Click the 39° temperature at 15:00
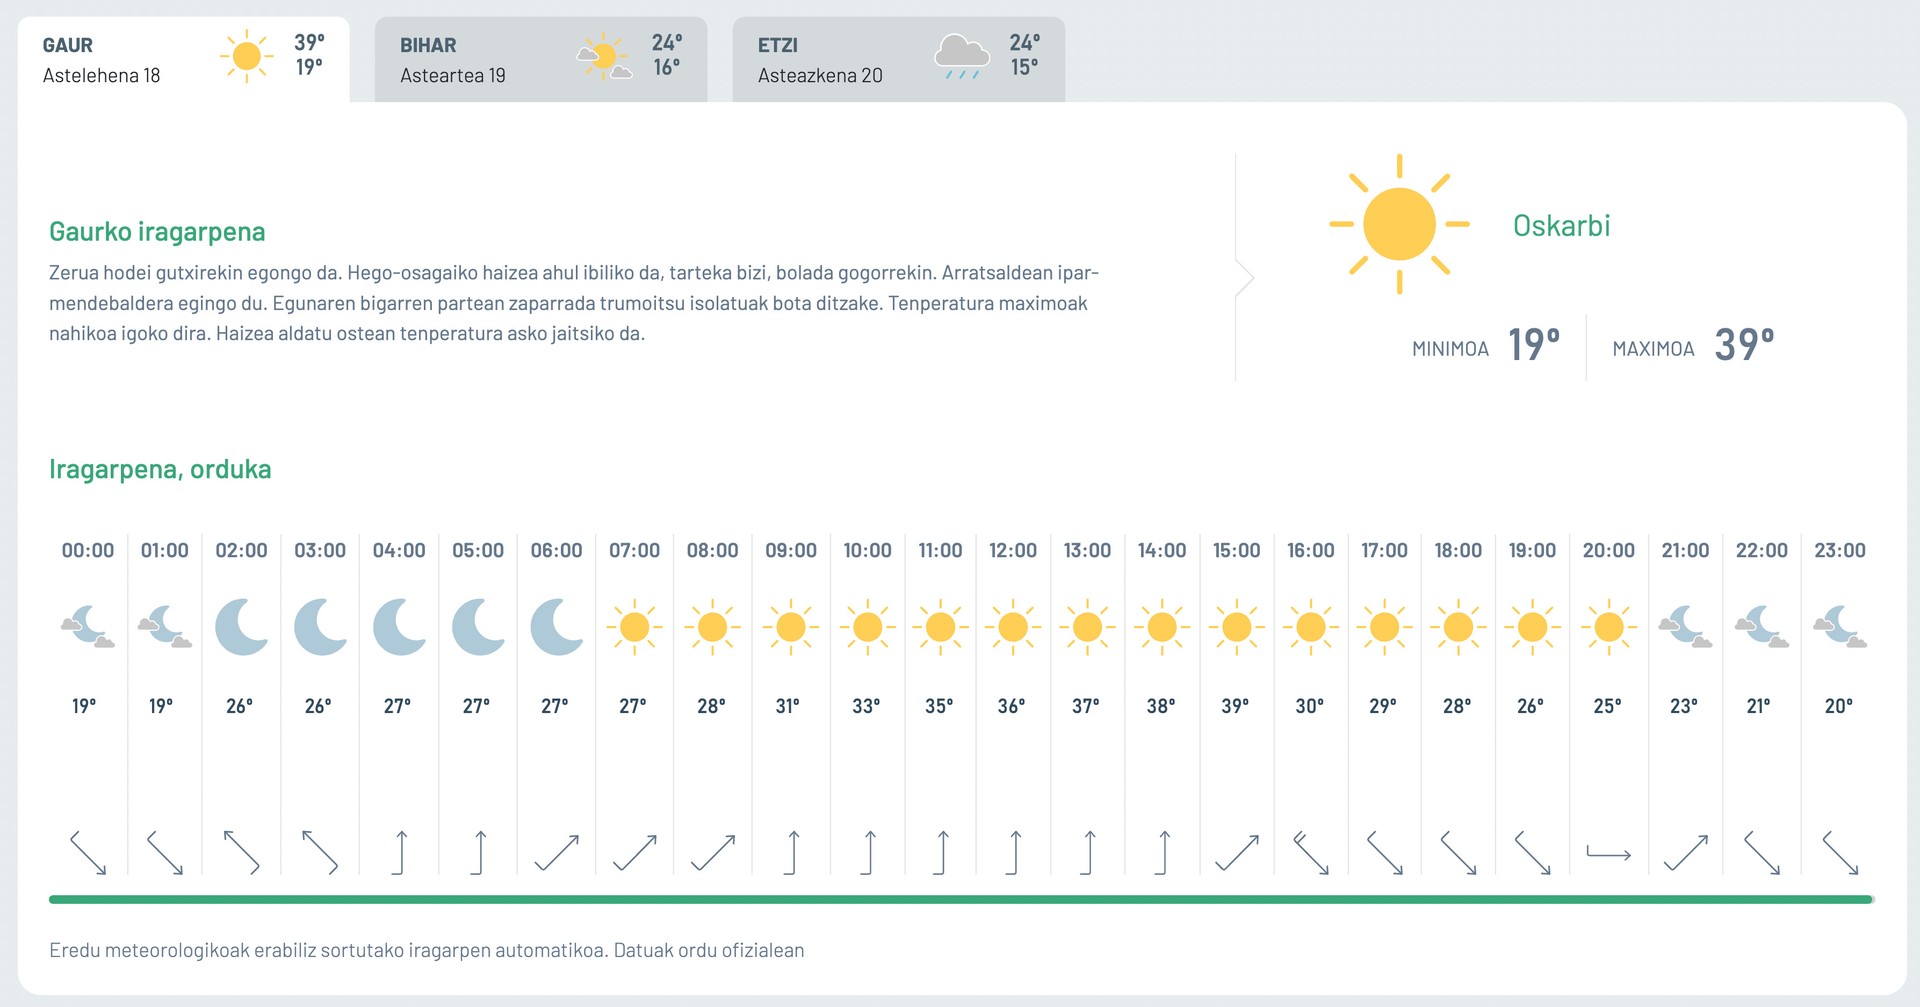1920x1007 pixels. (1235, 706)
